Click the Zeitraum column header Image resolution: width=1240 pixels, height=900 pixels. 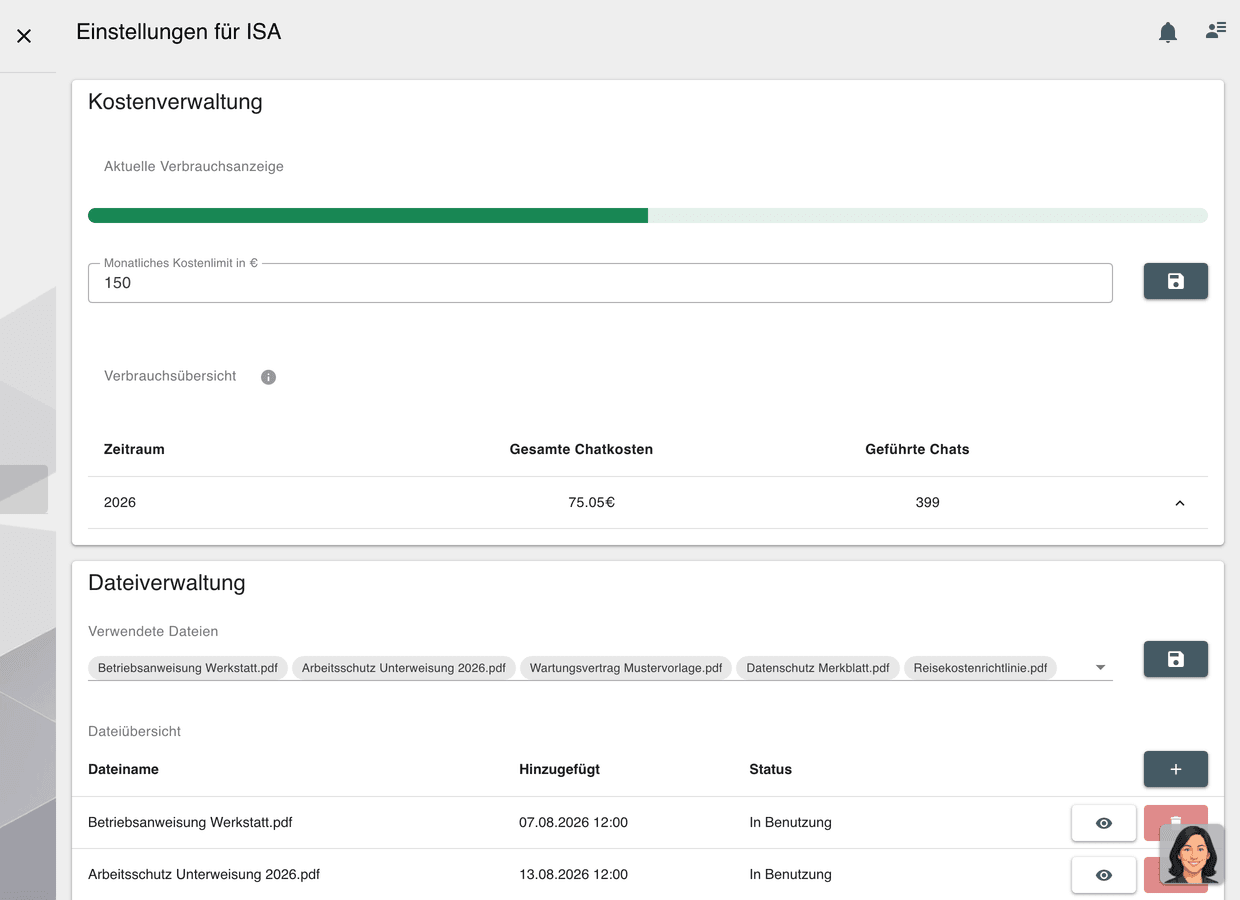(x=134, y=449)
